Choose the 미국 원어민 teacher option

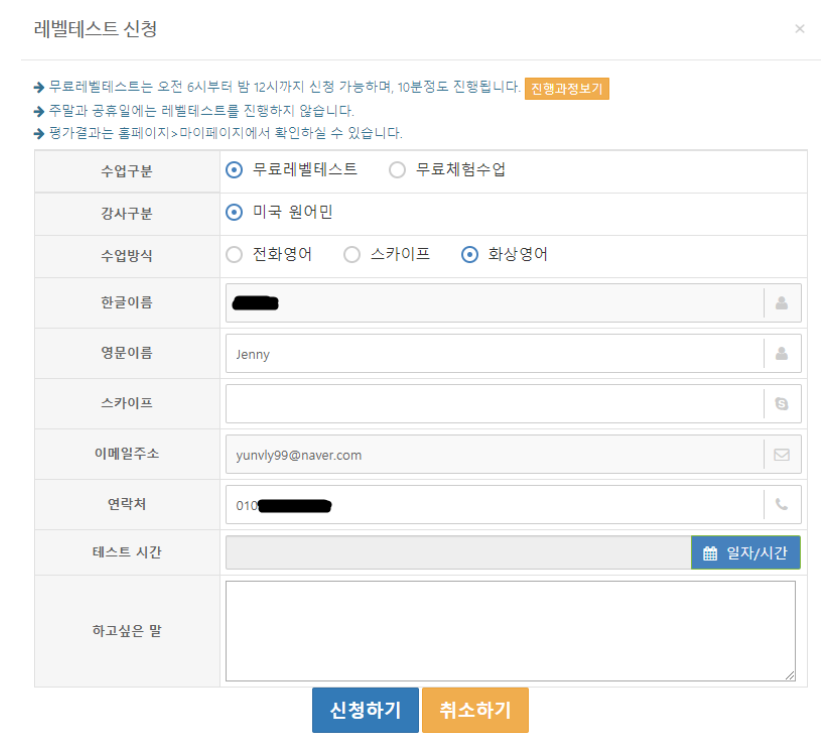(234, 213)
